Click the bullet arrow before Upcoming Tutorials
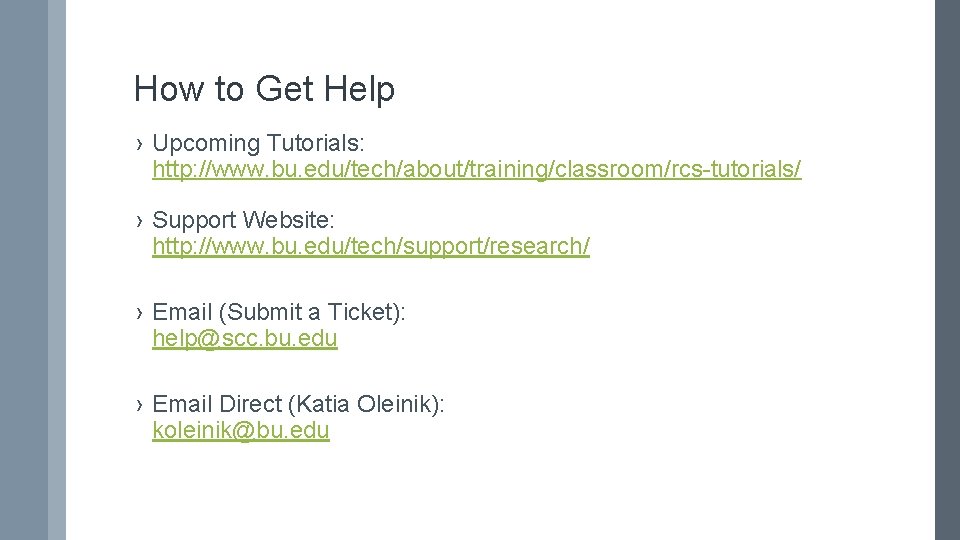The width and height of the screenshot is (960, 540). click(140, 144)
